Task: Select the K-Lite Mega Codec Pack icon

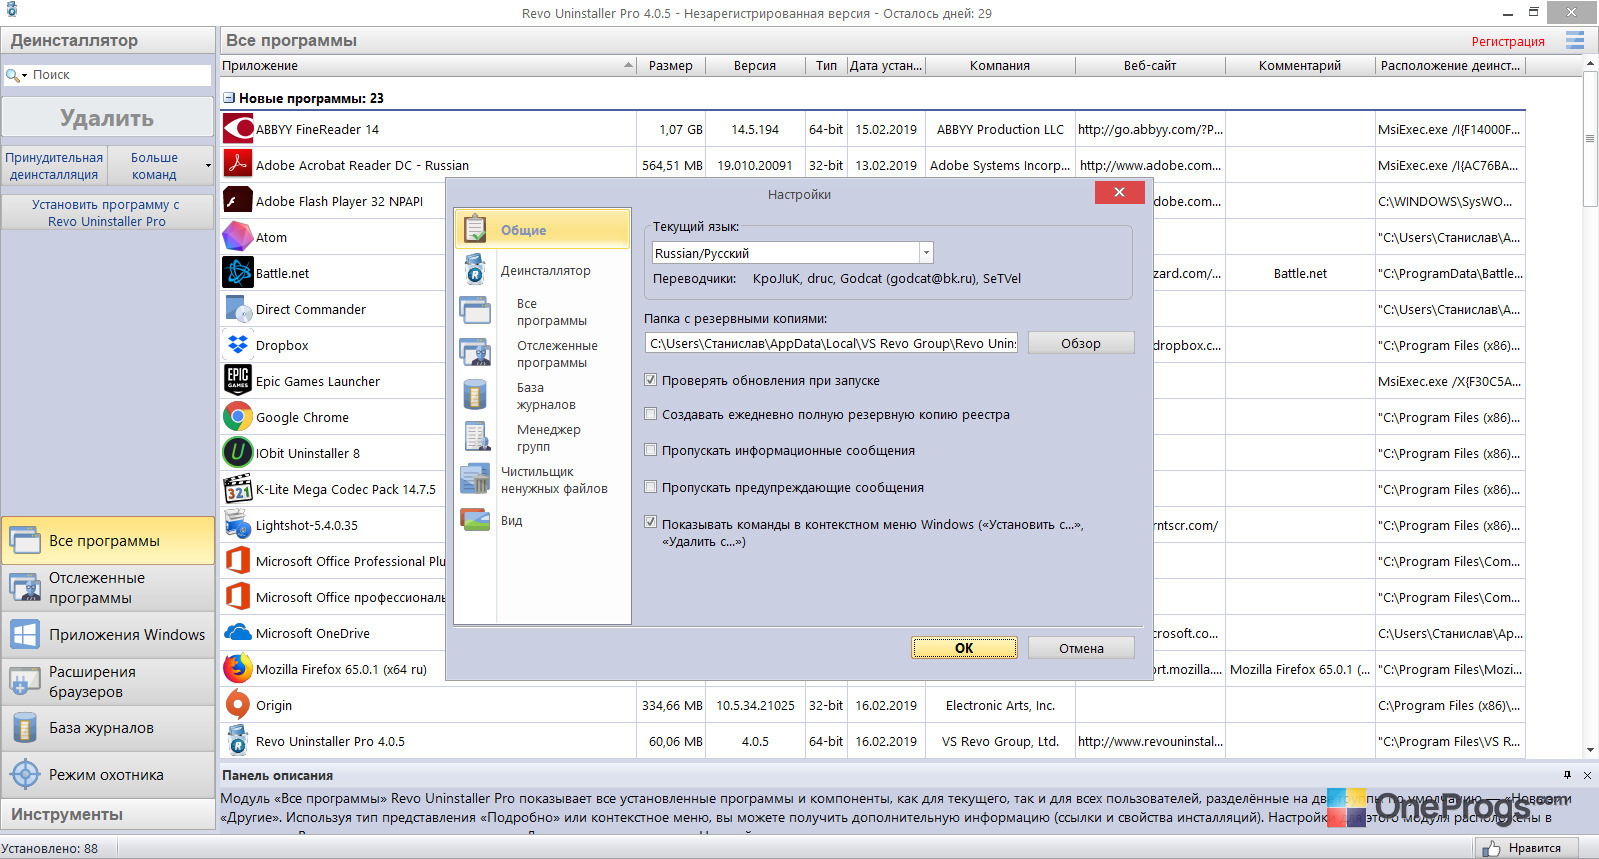Action: click(x=238, y=489)
